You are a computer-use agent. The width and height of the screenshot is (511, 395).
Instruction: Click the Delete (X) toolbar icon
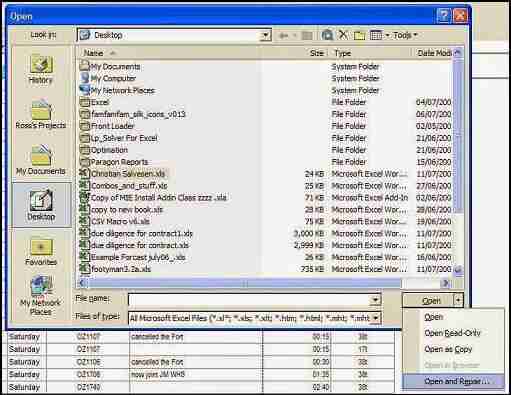[343, 35]
